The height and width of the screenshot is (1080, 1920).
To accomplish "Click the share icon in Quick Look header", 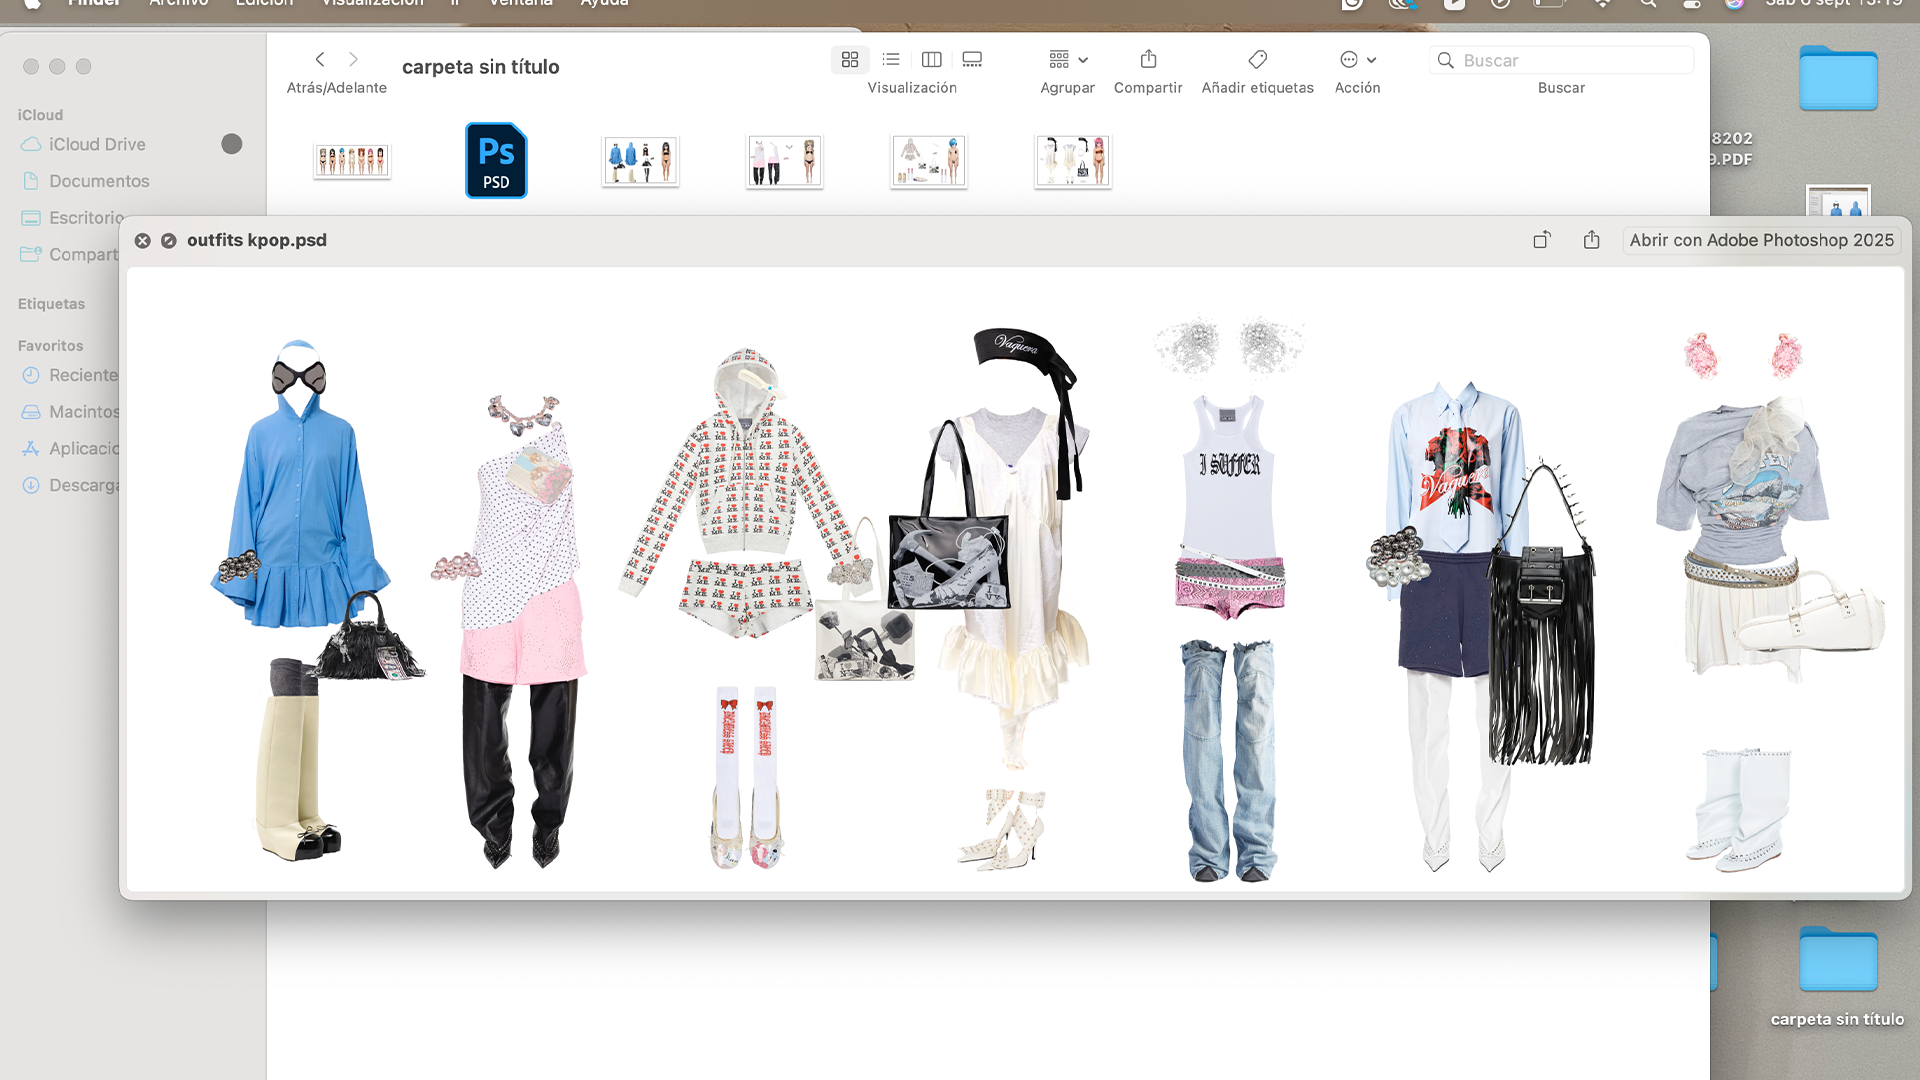I will [1592, 240].
